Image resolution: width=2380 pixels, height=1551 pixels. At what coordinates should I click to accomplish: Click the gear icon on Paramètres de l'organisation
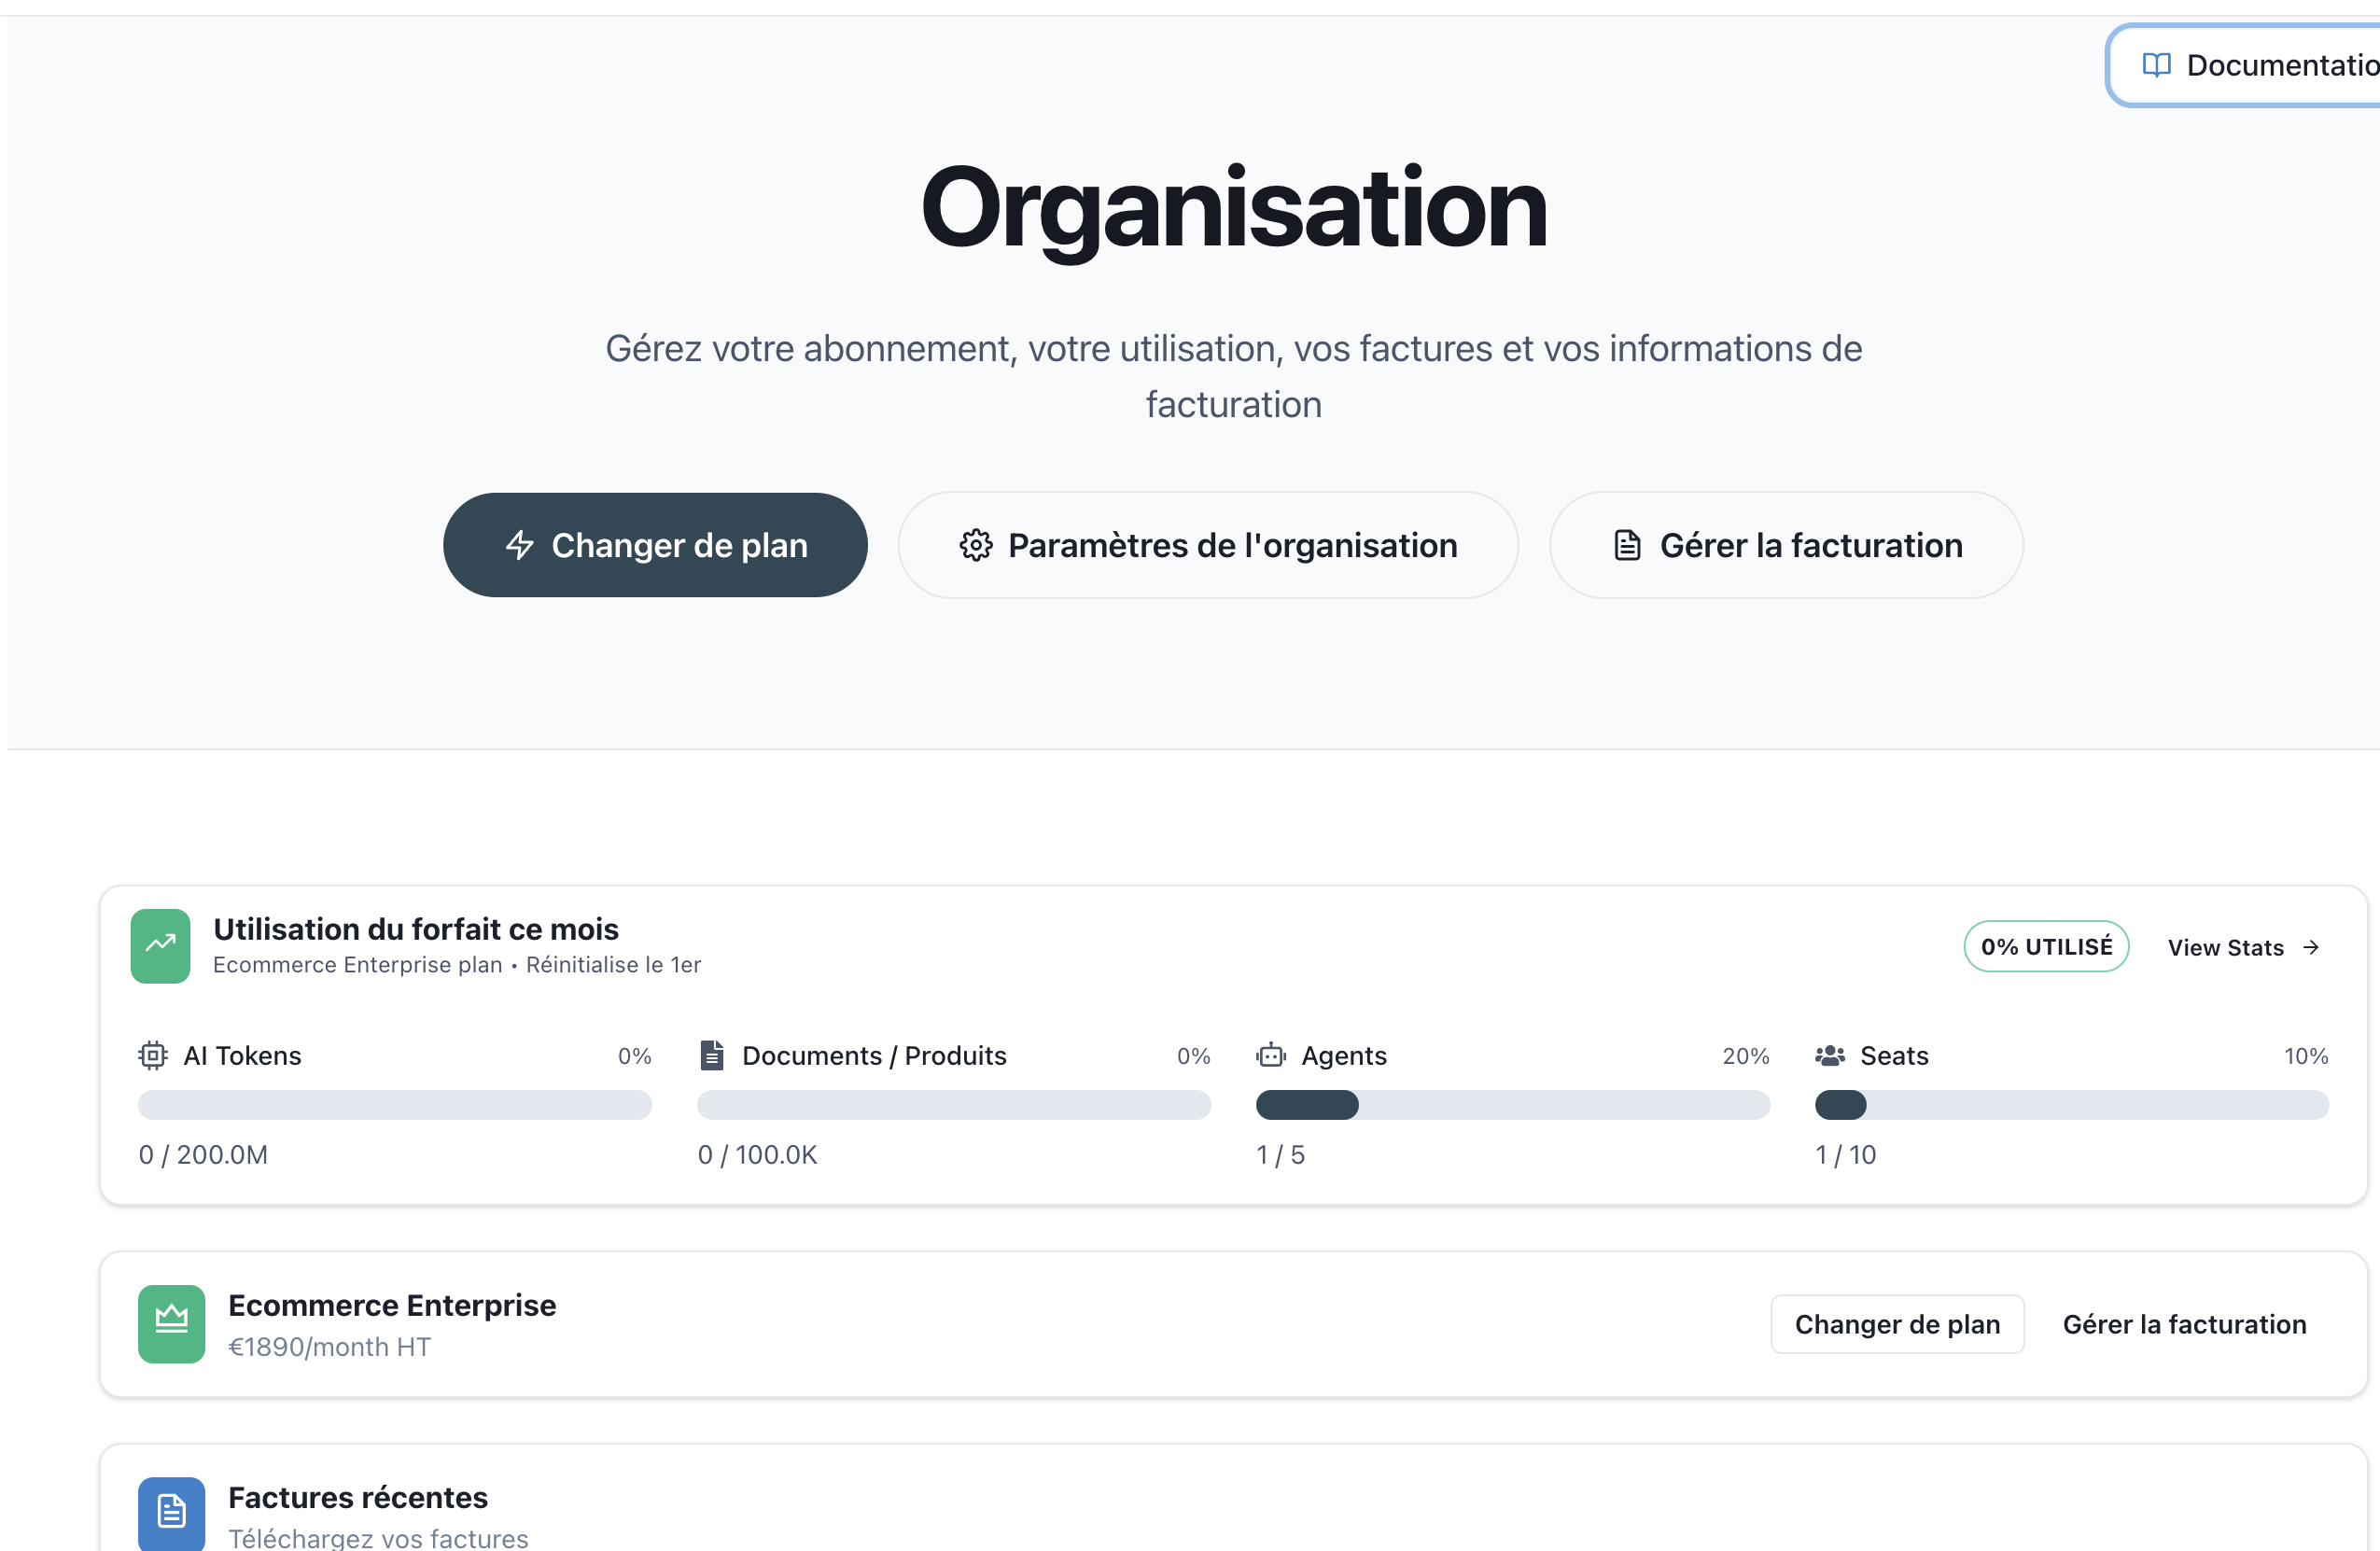[975, 545]
